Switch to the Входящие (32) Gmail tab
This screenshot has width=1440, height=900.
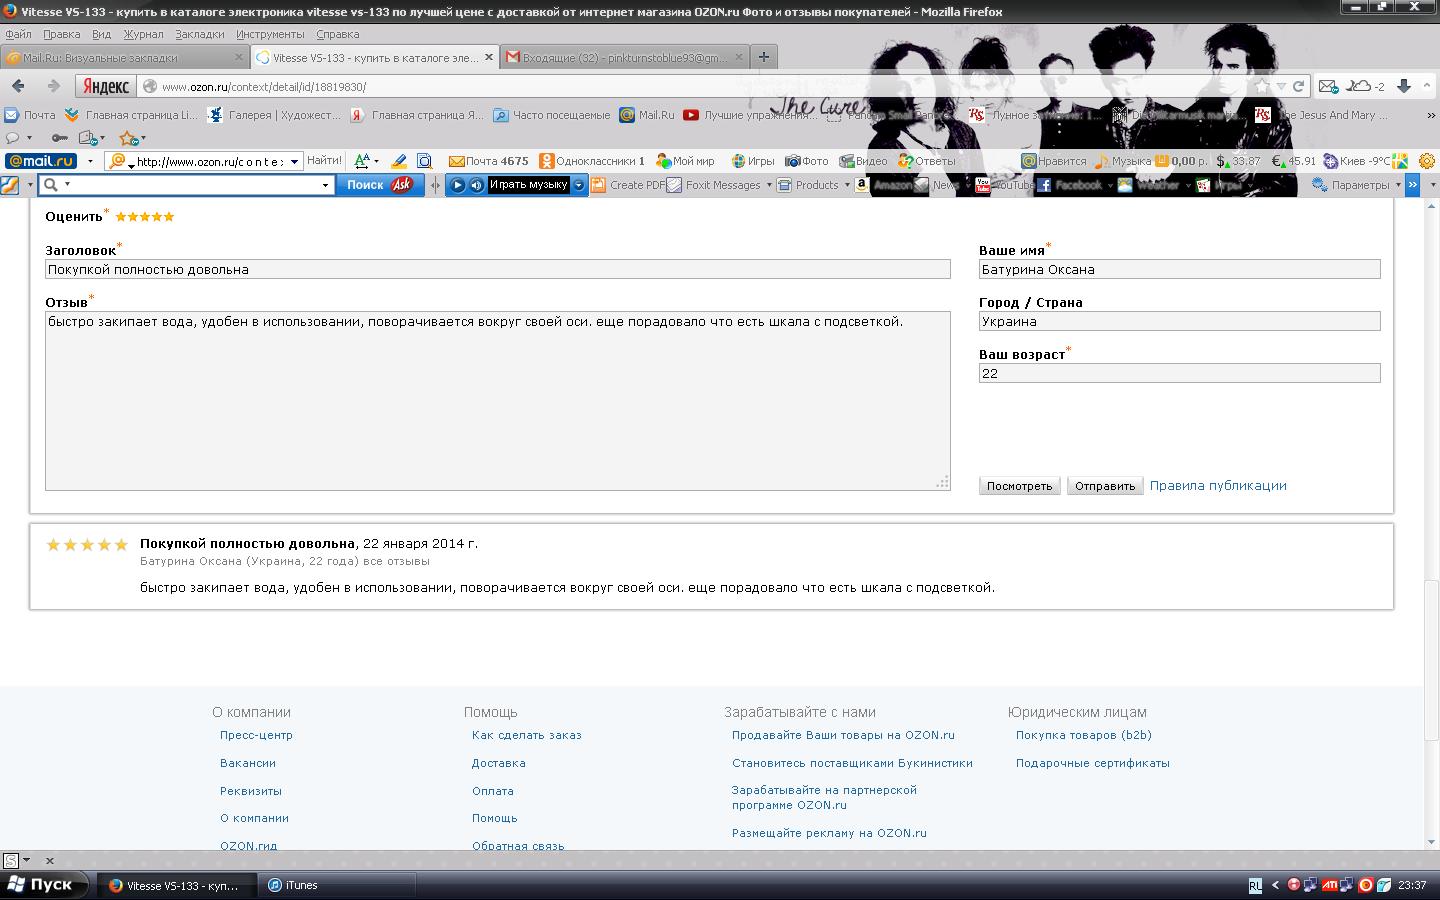point(625,57)
